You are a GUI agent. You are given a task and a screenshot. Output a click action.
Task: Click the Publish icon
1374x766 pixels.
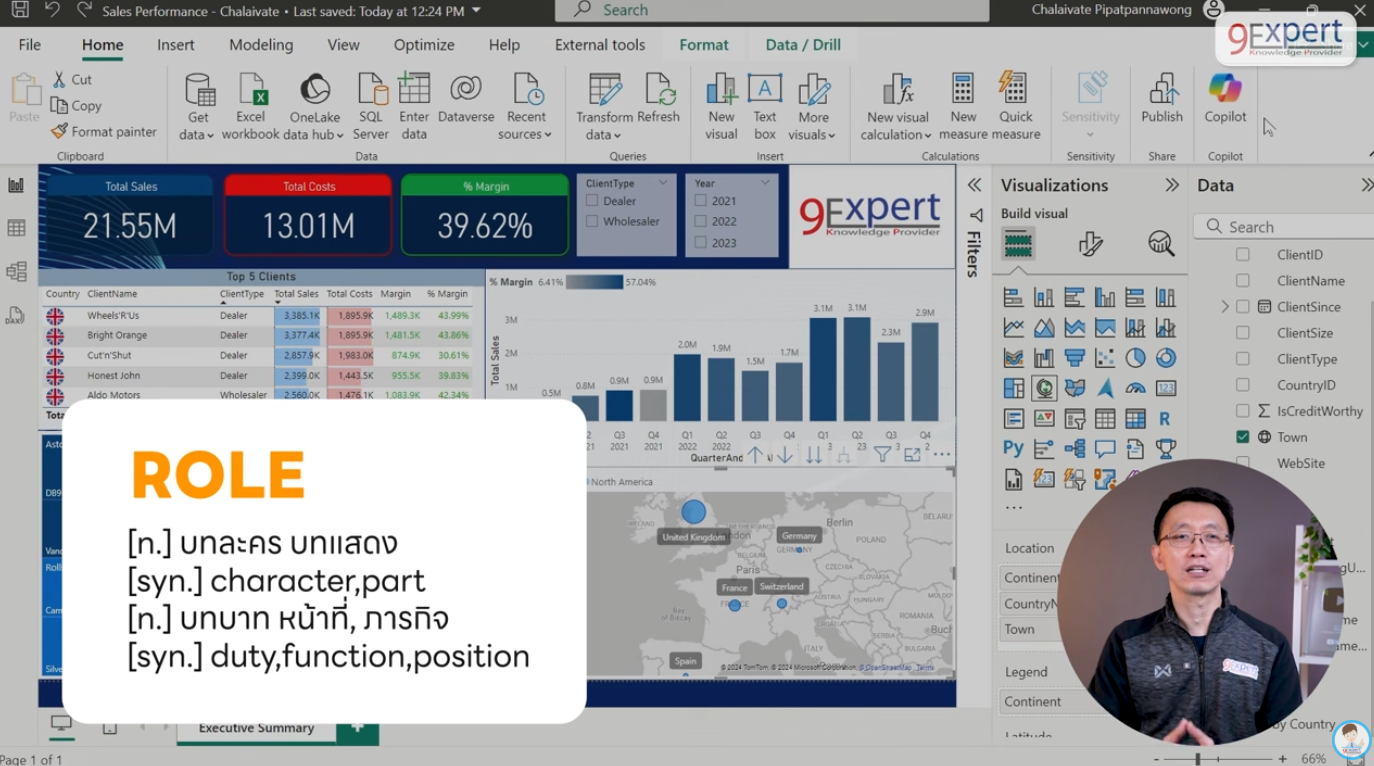[1161, 99]
